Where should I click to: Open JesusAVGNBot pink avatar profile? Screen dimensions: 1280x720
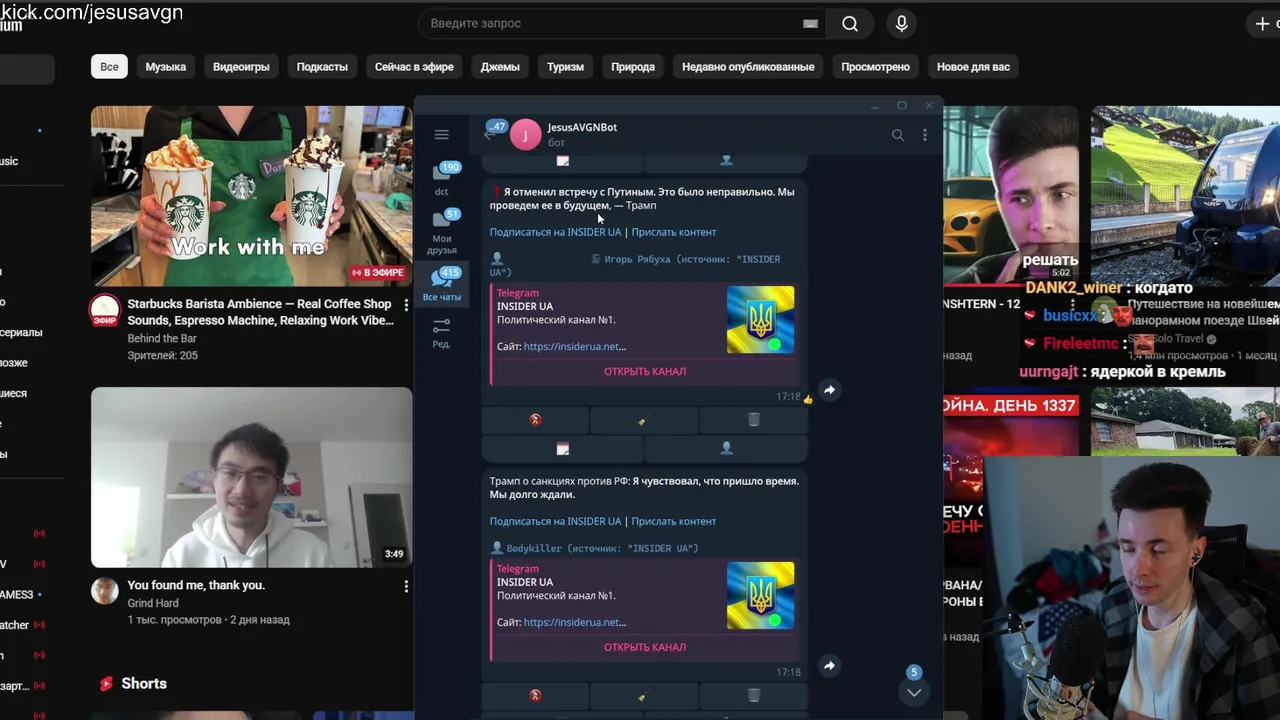click(525, 134)
